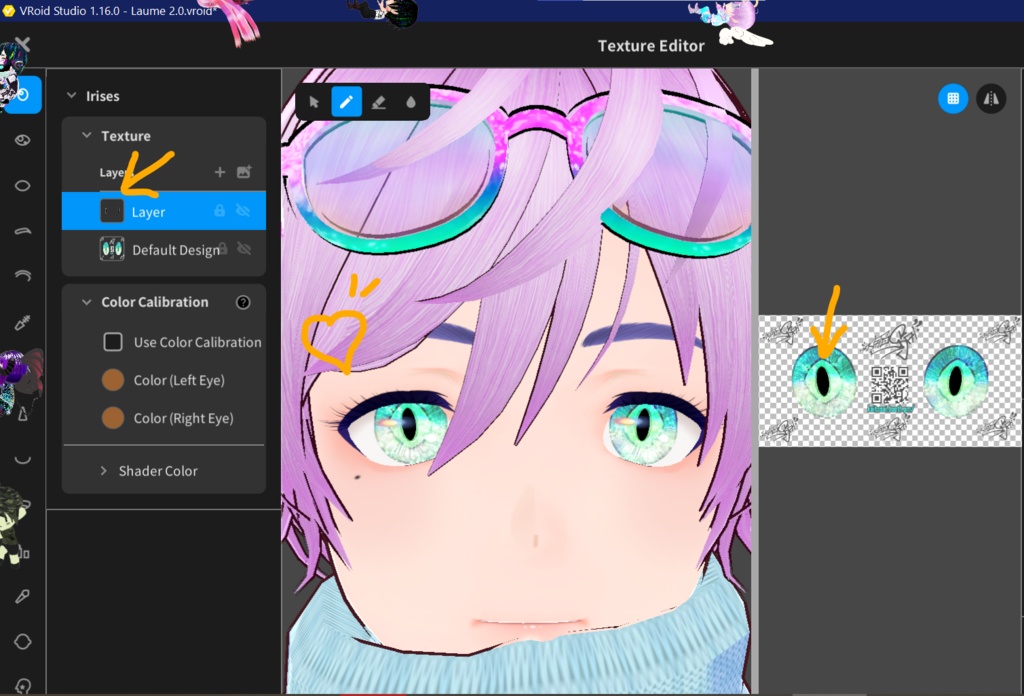Select the highlighted eye icon in the left sidebar
Image resolution: width=1024 pixels, height=696 pixels.
pyautogui.click(x=22, y=96)
